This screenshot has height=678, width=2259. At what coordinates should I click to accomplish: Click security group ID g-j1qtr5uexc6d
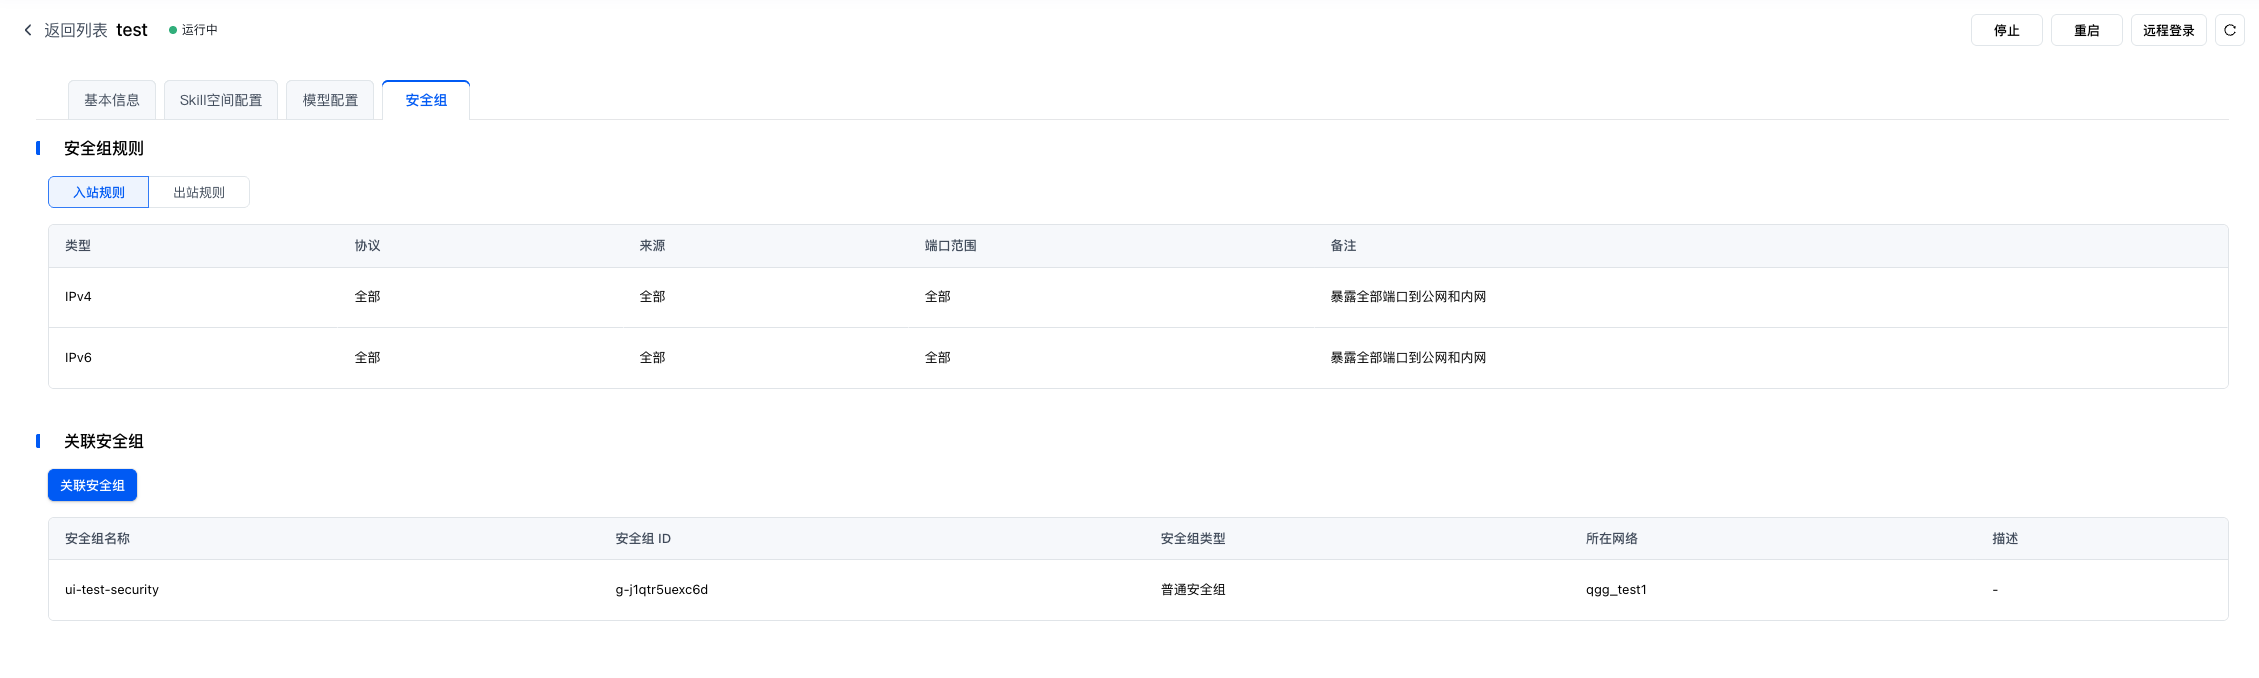661,590
